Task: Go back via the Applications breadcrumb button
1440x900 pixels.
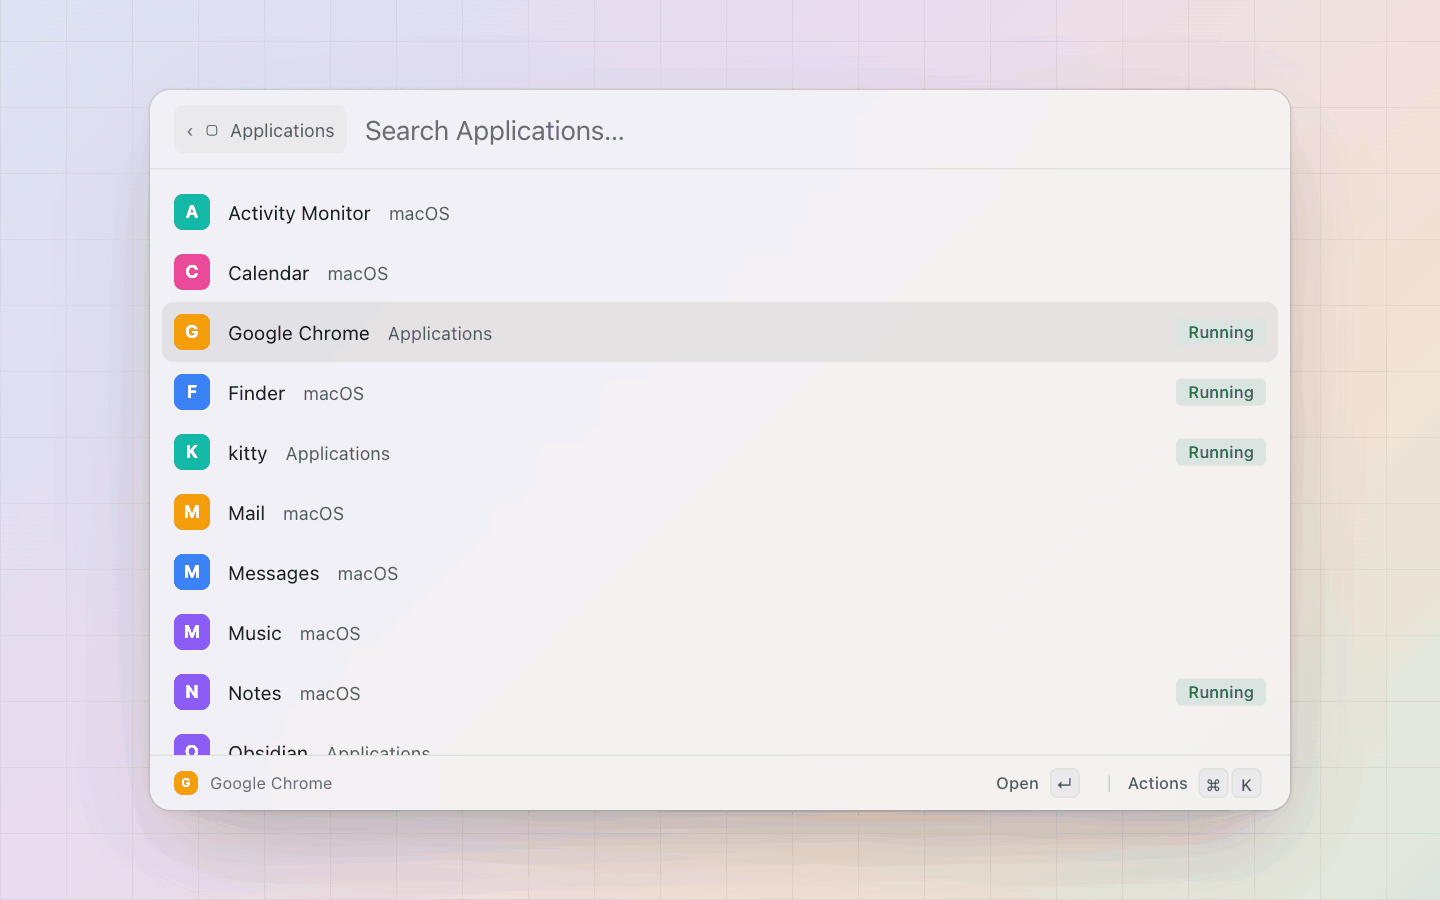Action: tap(260, 130)
